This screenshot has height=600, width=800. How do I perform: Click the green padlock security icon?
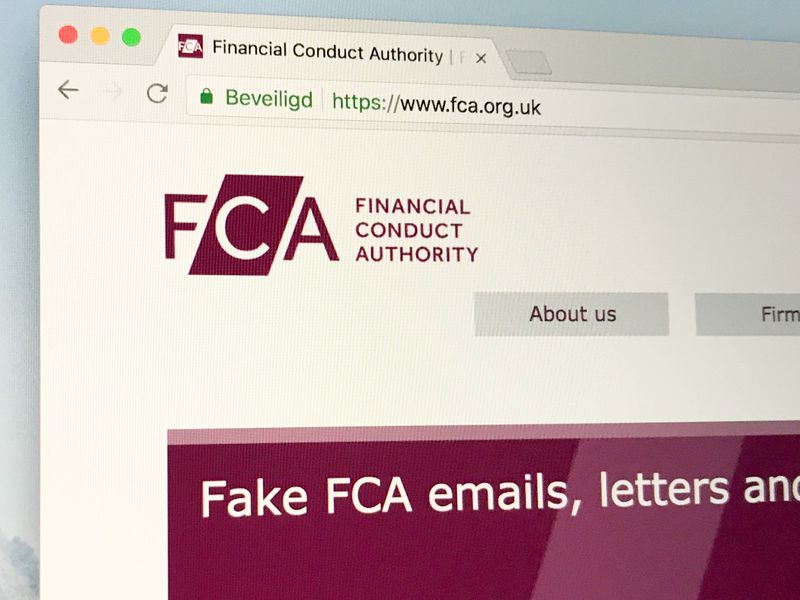206,95
